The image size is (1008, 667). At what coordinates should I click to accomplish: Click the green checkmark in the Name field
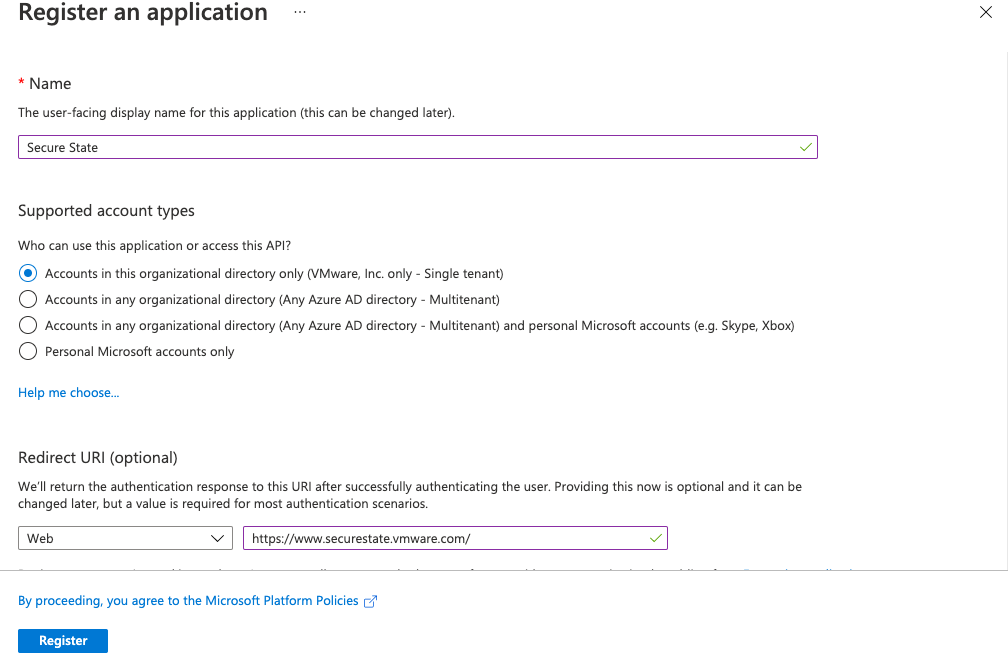coord(805,146)
